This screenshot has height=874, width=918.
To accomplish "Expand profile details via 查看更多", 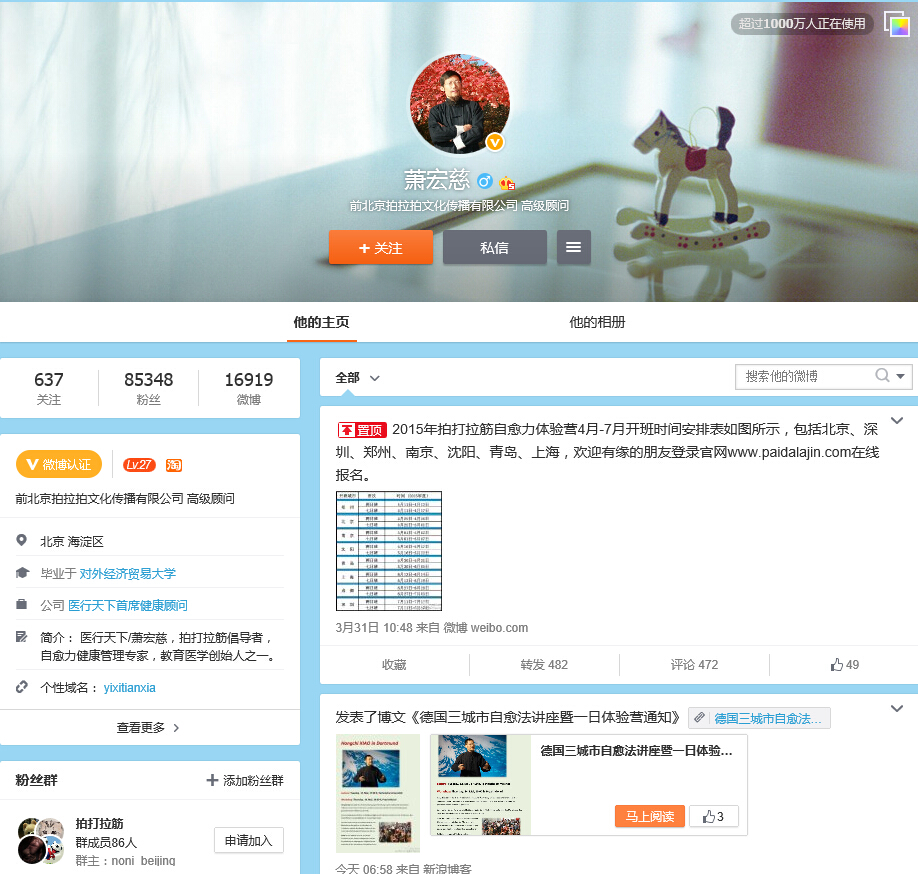I will 149,727.
